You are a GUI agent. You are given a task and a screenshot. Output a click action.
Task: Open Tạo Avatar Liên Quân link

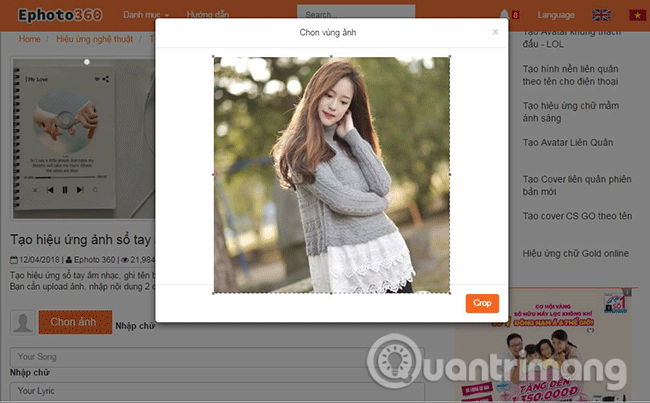(x=568, y=142)
